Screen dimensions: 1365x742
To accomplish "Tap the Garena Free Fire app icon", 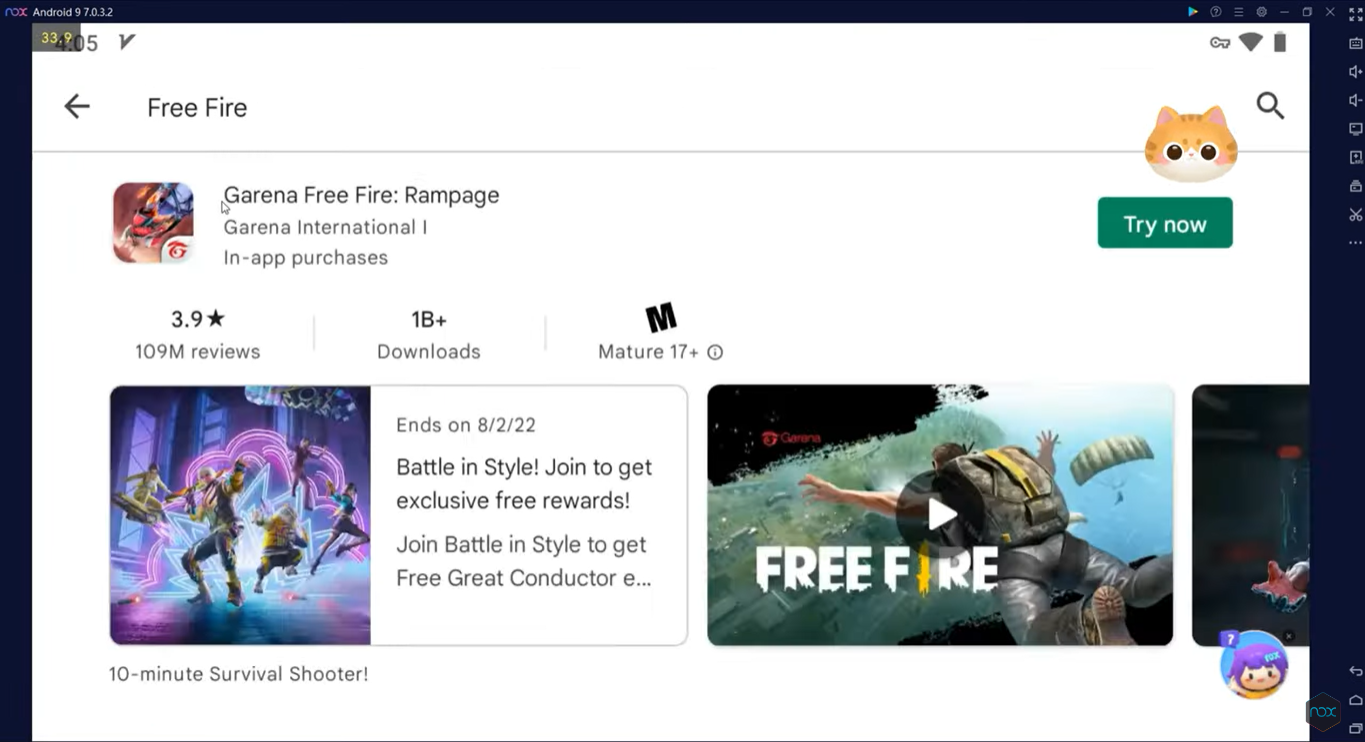I will click(x=153, y=223).
